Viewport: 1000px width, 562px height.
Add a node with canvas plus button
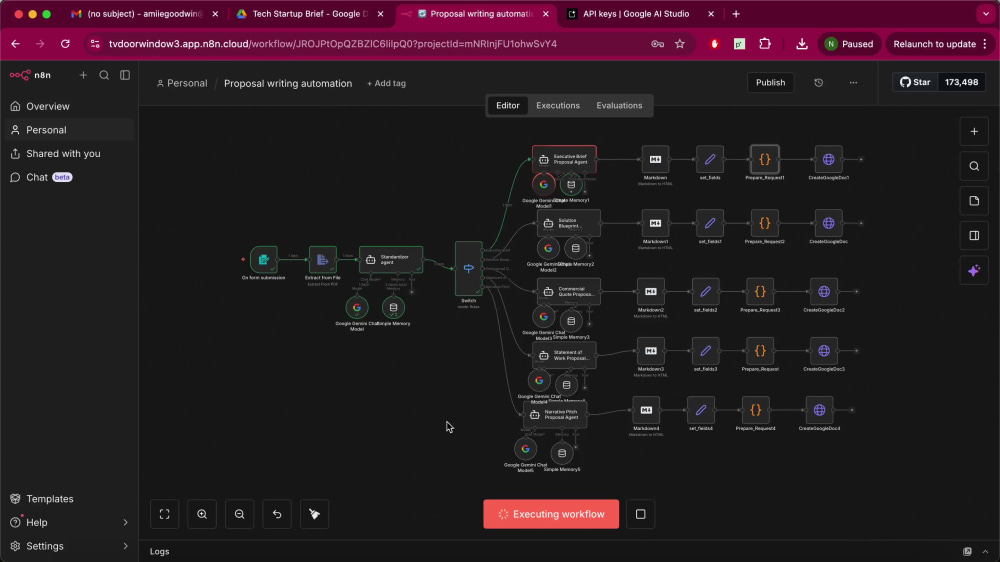point(974,131)
